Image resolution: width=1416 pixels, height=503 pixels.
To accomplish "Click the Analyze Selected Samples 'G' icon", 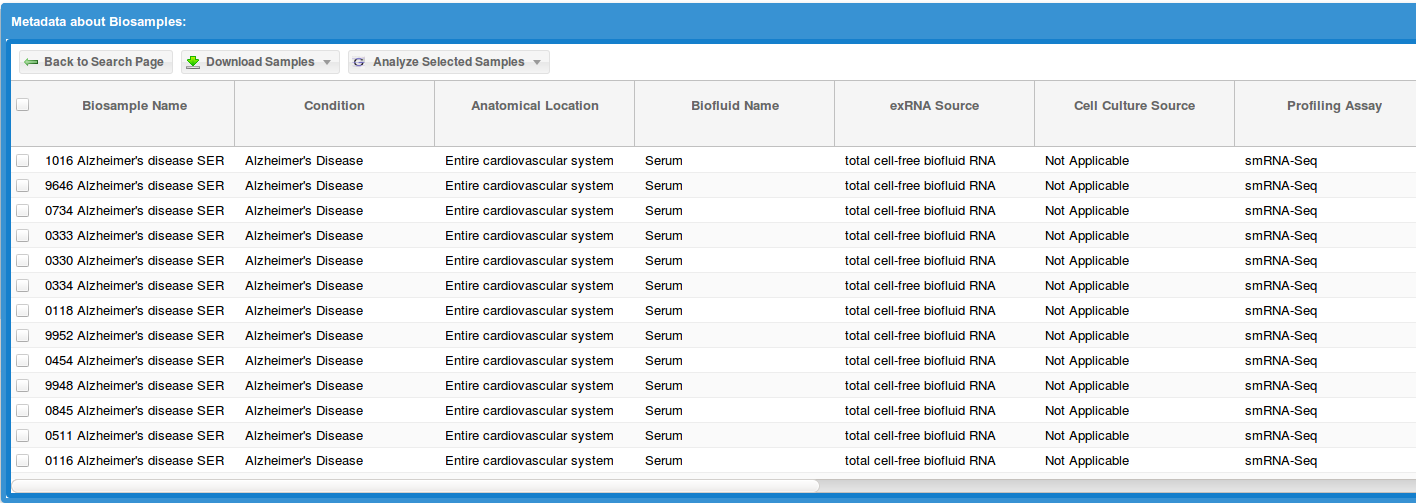I will [x=359, y=62].
